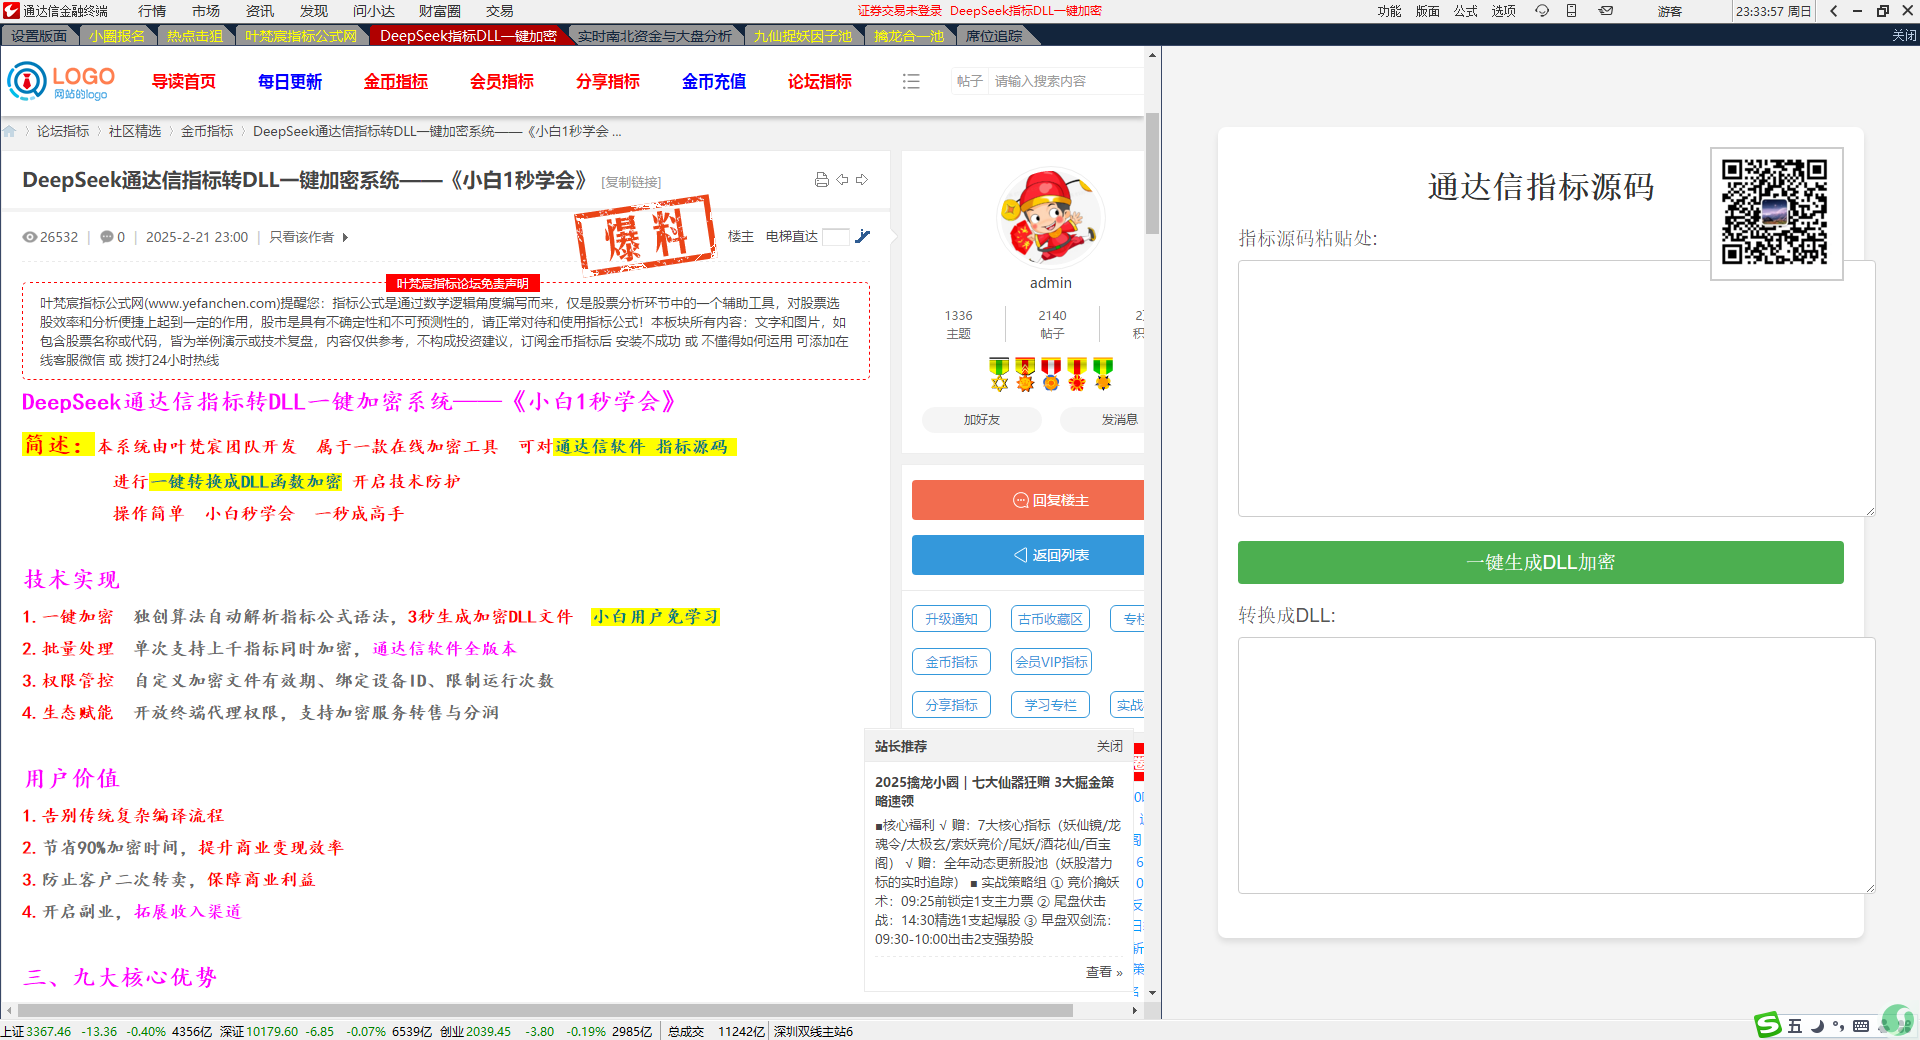Switch to the 热点击狙 tab
The height and width of the screenshot is (1040, 1920).
(x=195, y=36)
